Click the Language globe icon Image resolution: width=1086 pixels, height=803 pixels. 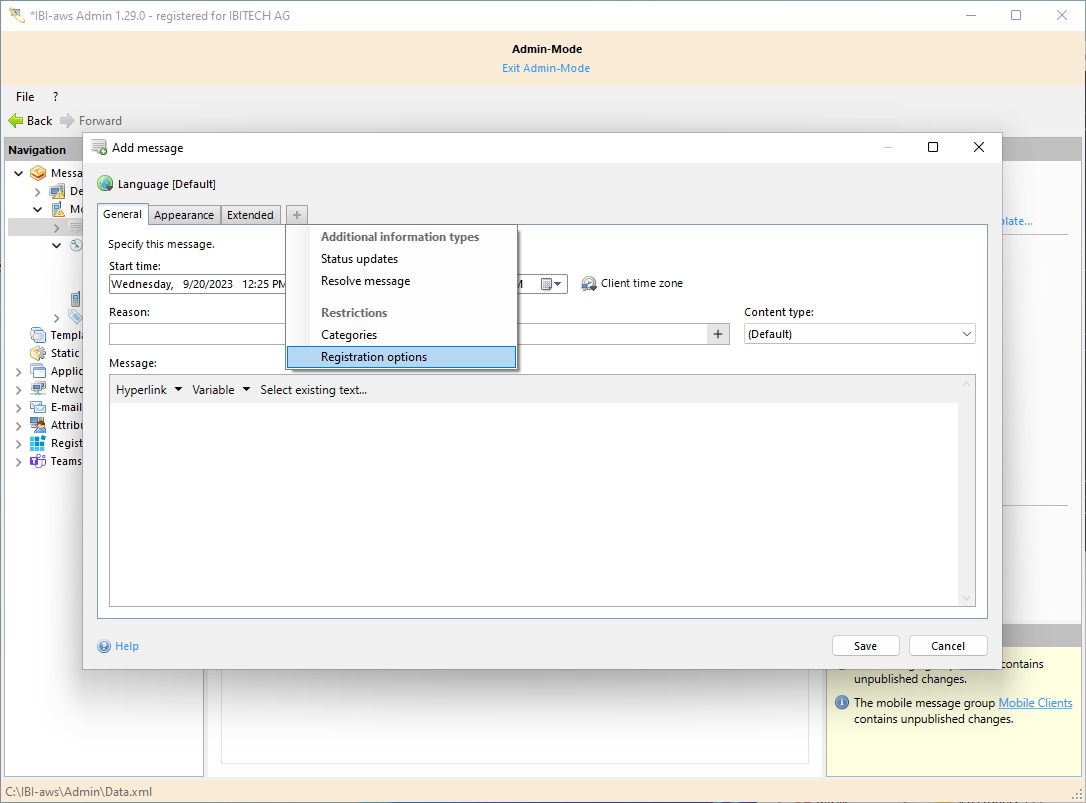(105, 184)
